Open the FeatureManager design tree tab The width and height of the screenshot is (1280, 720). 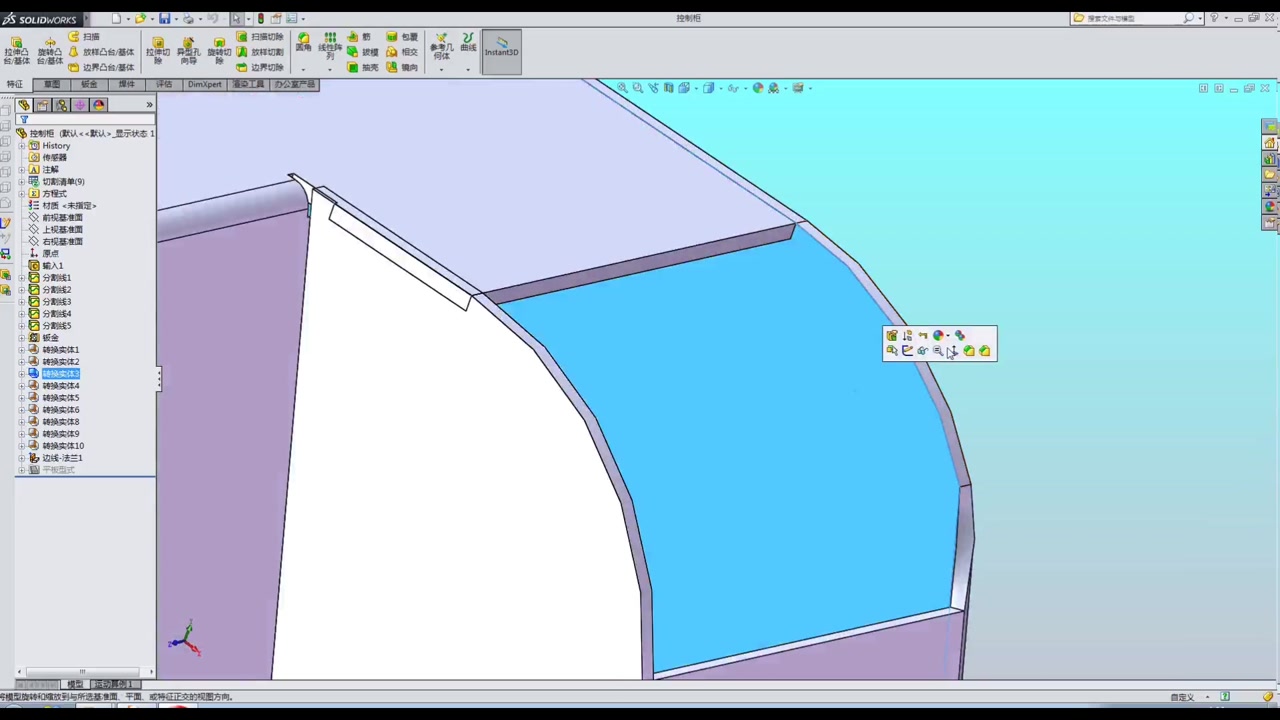point(24,105)
